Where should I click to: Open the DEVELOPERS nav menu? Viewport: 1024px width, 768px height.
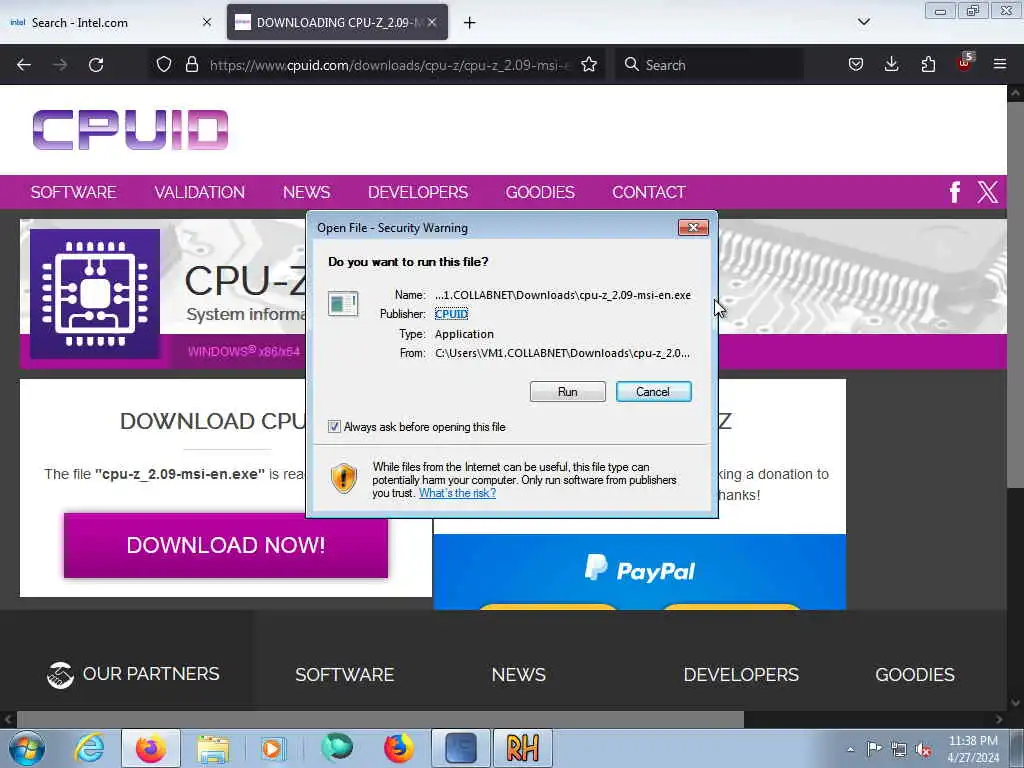(418, 192)
